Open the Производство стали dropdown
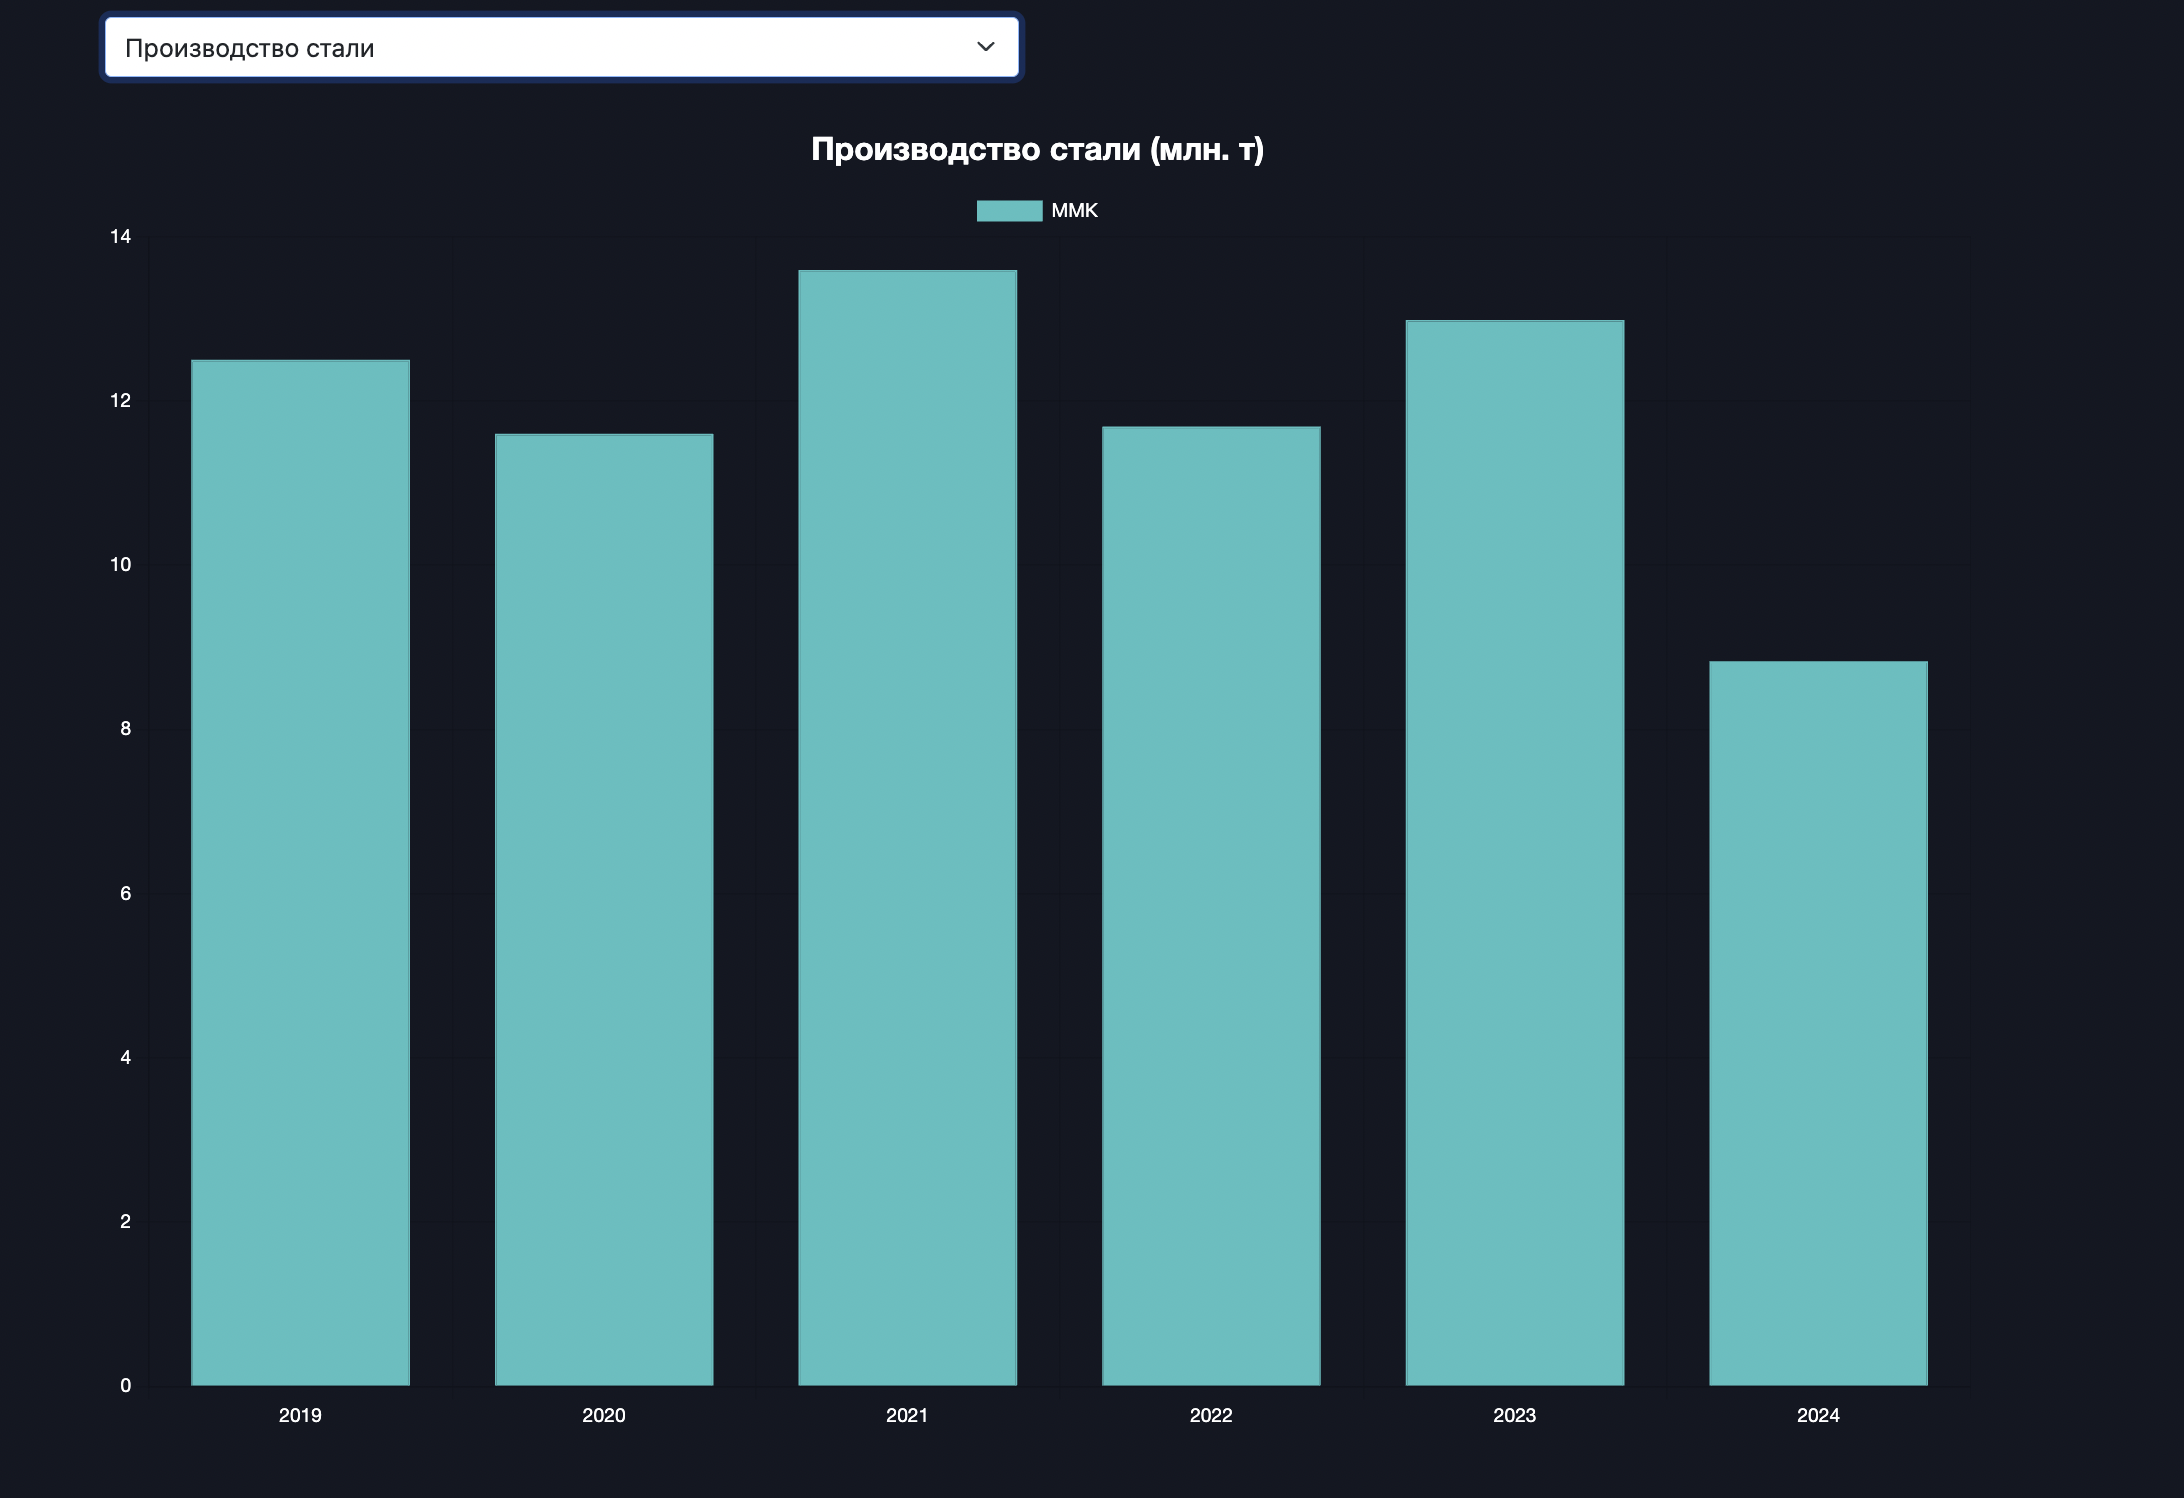The width and height of the screenshot is (2184, 1498). [561, 47]
